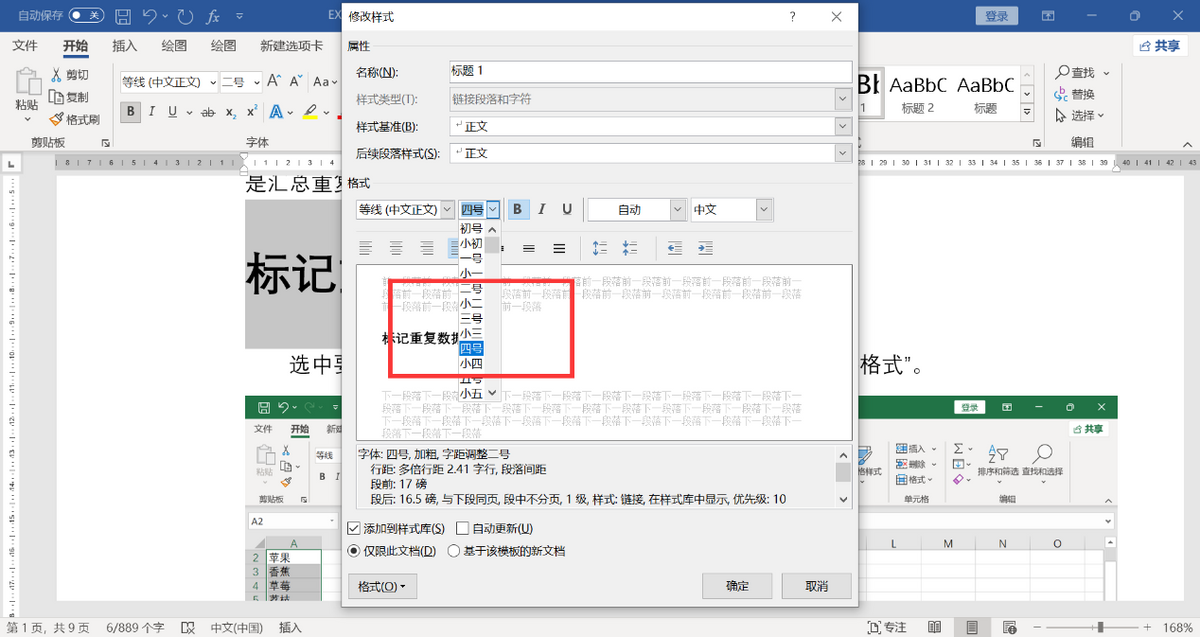Toggle ribbon strikethrough ab button
This screenshot has width=1200, height=637.
coord(208,112)
